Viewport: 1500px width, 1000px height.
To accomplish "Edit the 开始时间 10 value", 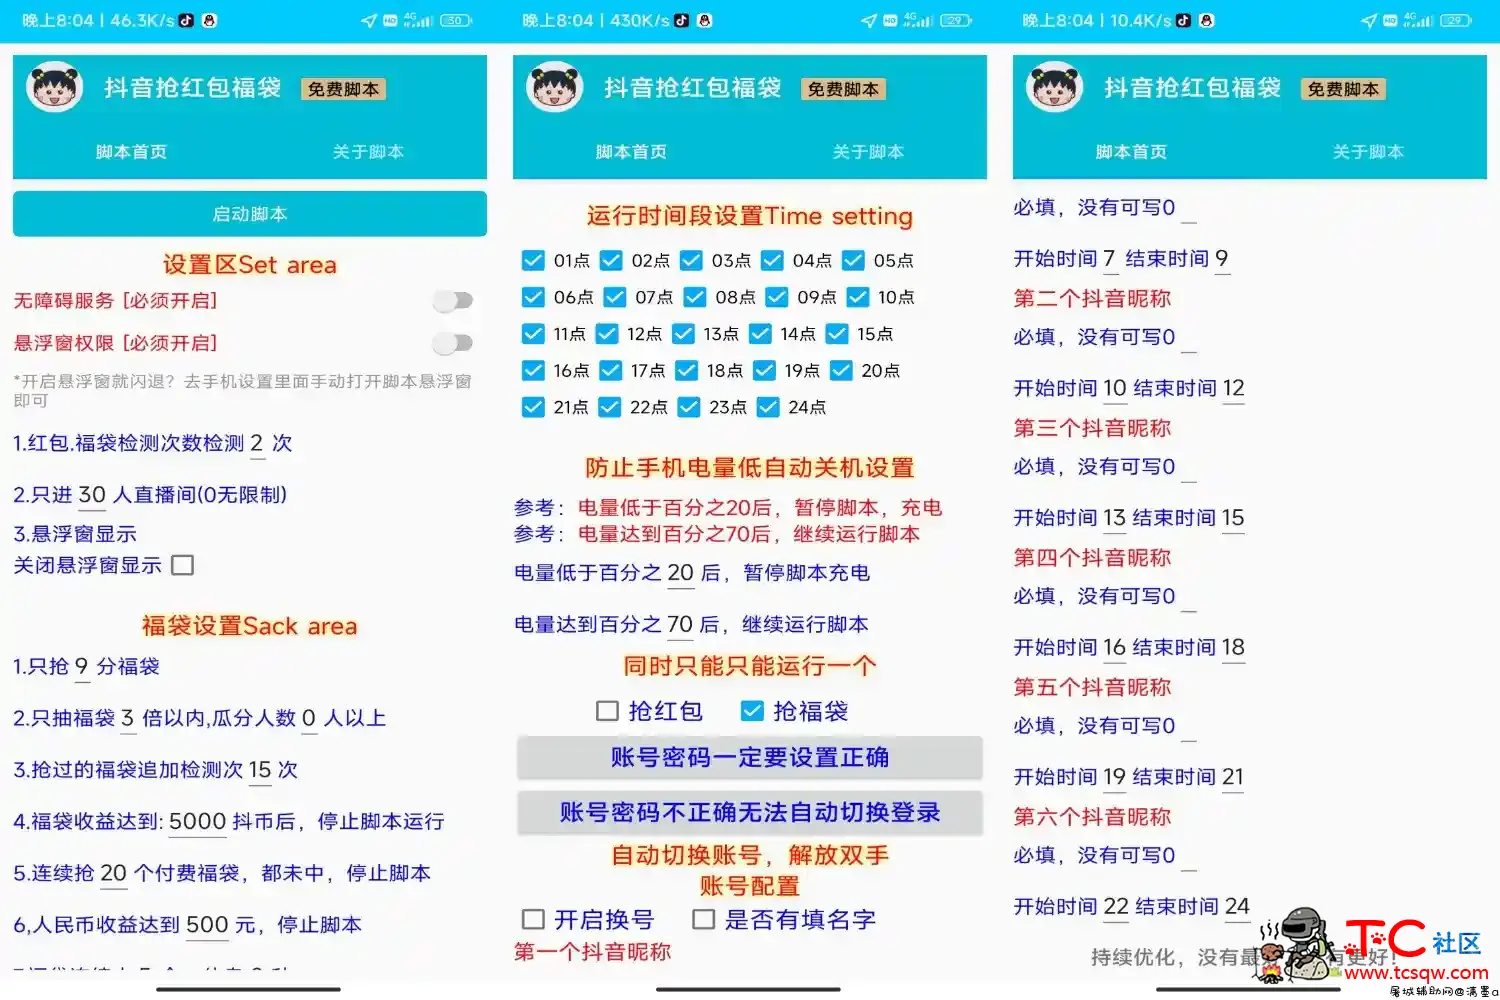I will [1115, 389].
